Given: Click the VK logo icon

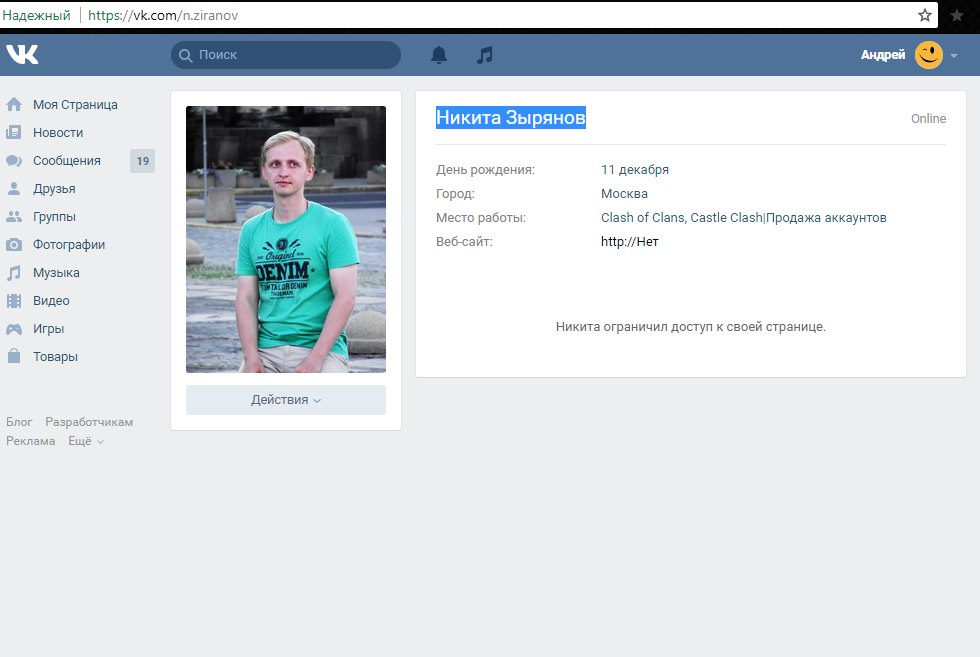Looking at the screenshot, I should (22, 55).
